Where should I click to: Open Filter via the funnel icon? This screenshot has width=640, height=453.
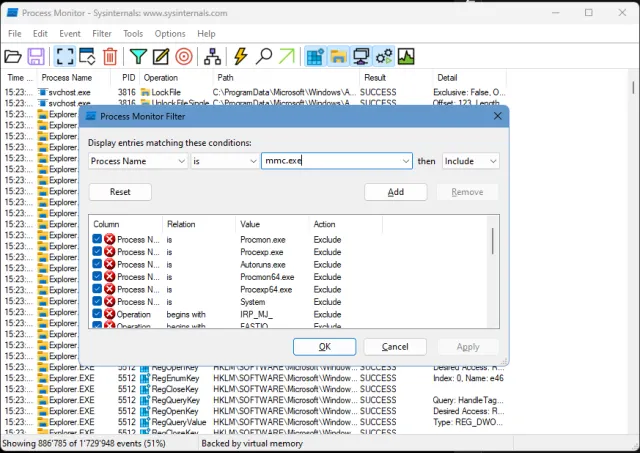(138, 57)
